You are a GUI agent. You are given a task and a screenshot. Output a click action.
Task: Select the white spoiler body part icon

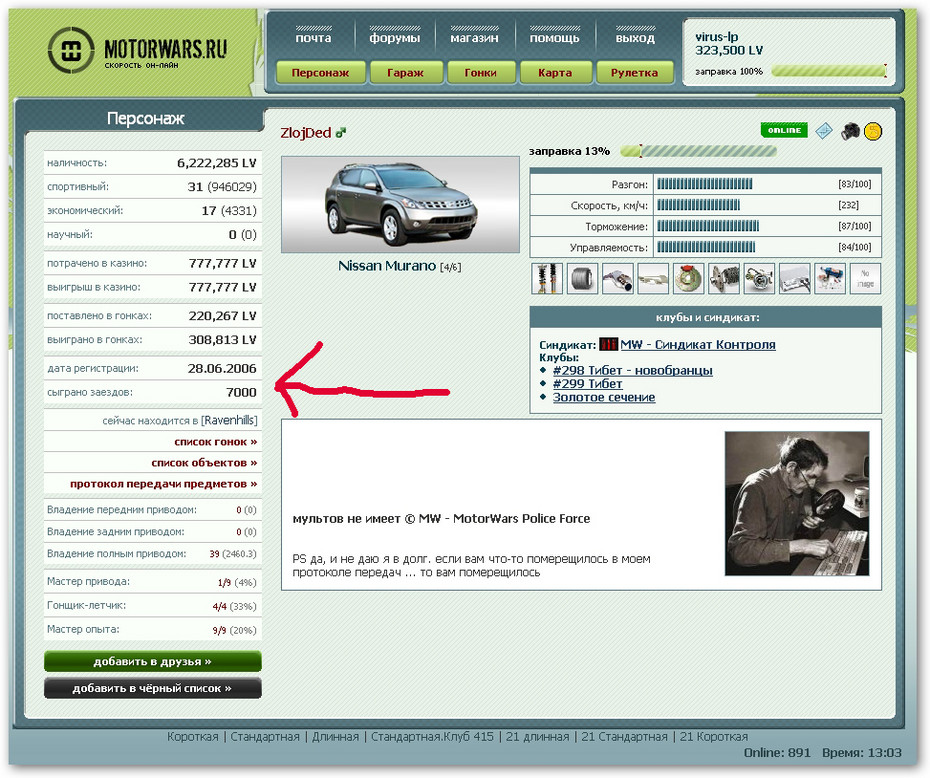point(653,279)
